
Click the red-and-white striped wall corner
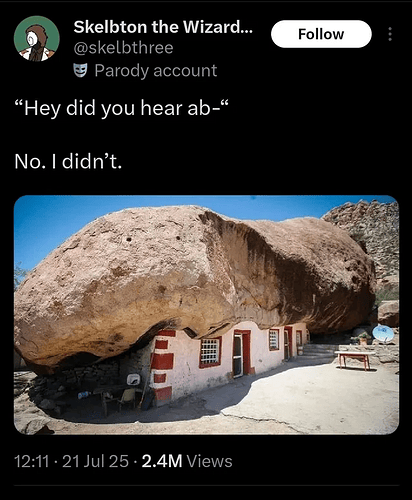tap(162, 365)
